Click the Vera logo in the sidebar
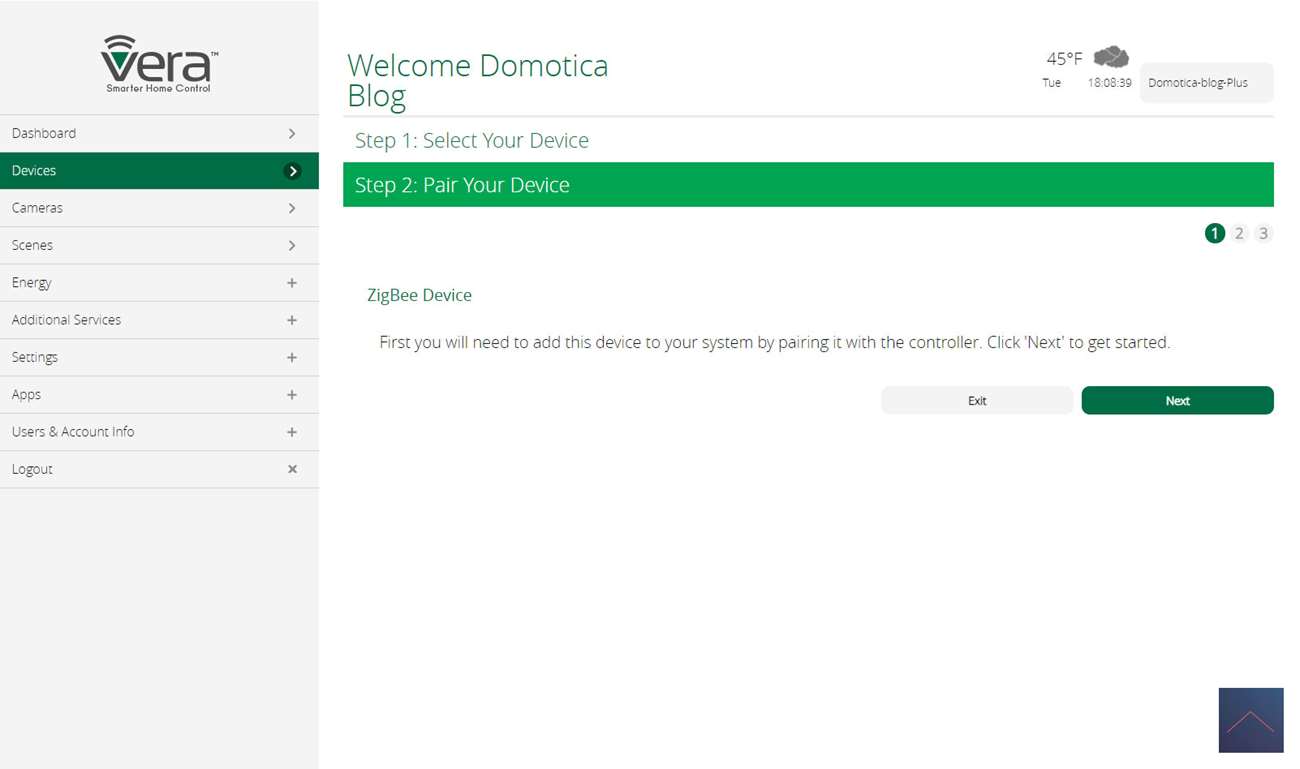 [159, 63]
